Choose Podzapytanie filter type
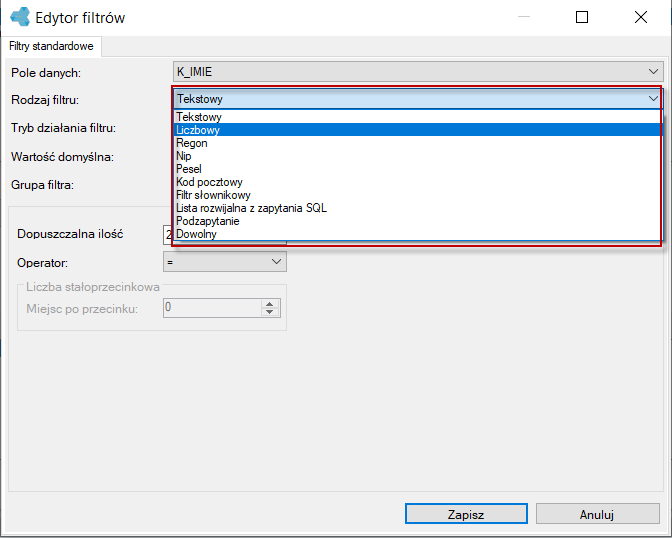 pos(417,221)
